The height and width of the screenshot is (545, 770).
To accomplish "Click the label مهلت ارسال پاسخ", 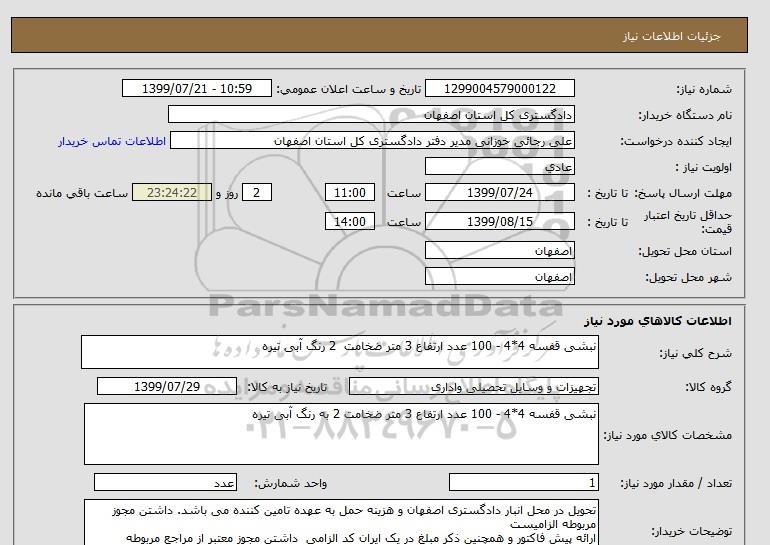I will coord(683,193).
